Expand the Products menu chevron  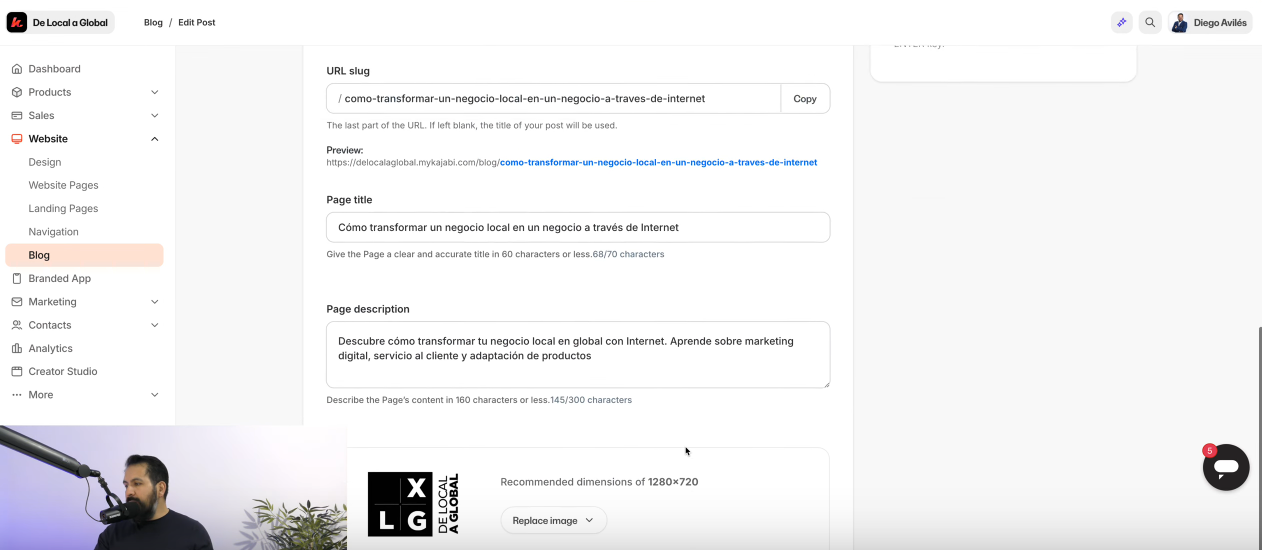pyautogui.click(x=155, y=92)
